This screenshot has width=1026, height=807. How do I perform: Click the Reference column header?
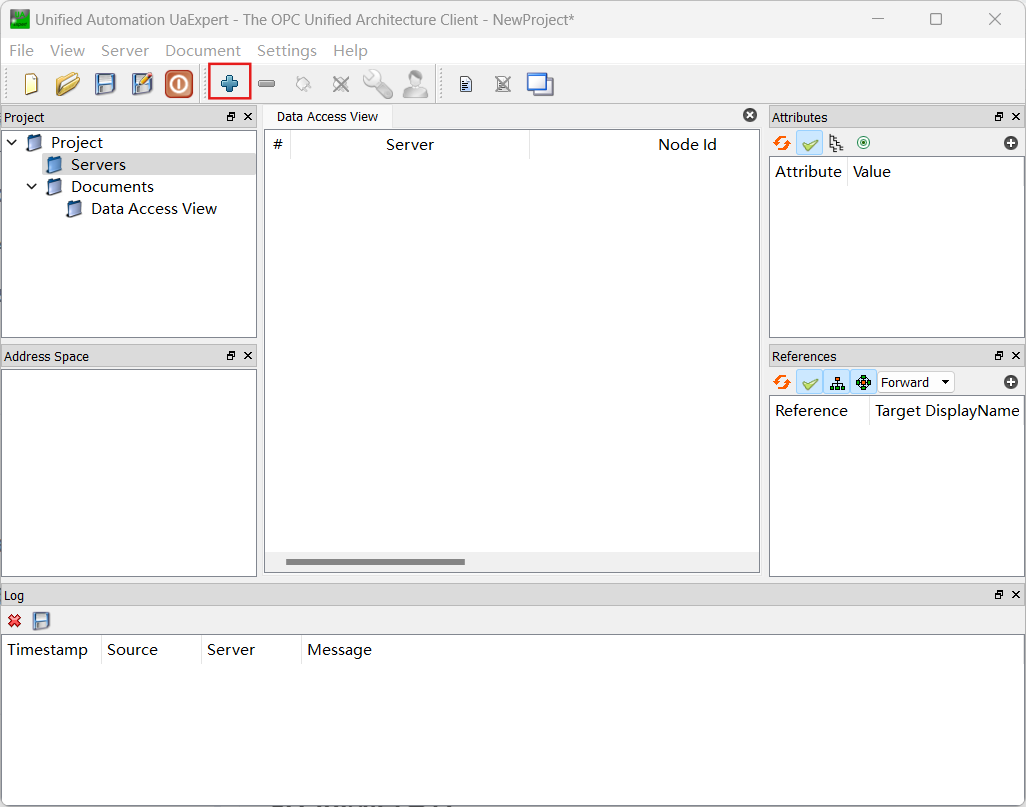819,411
